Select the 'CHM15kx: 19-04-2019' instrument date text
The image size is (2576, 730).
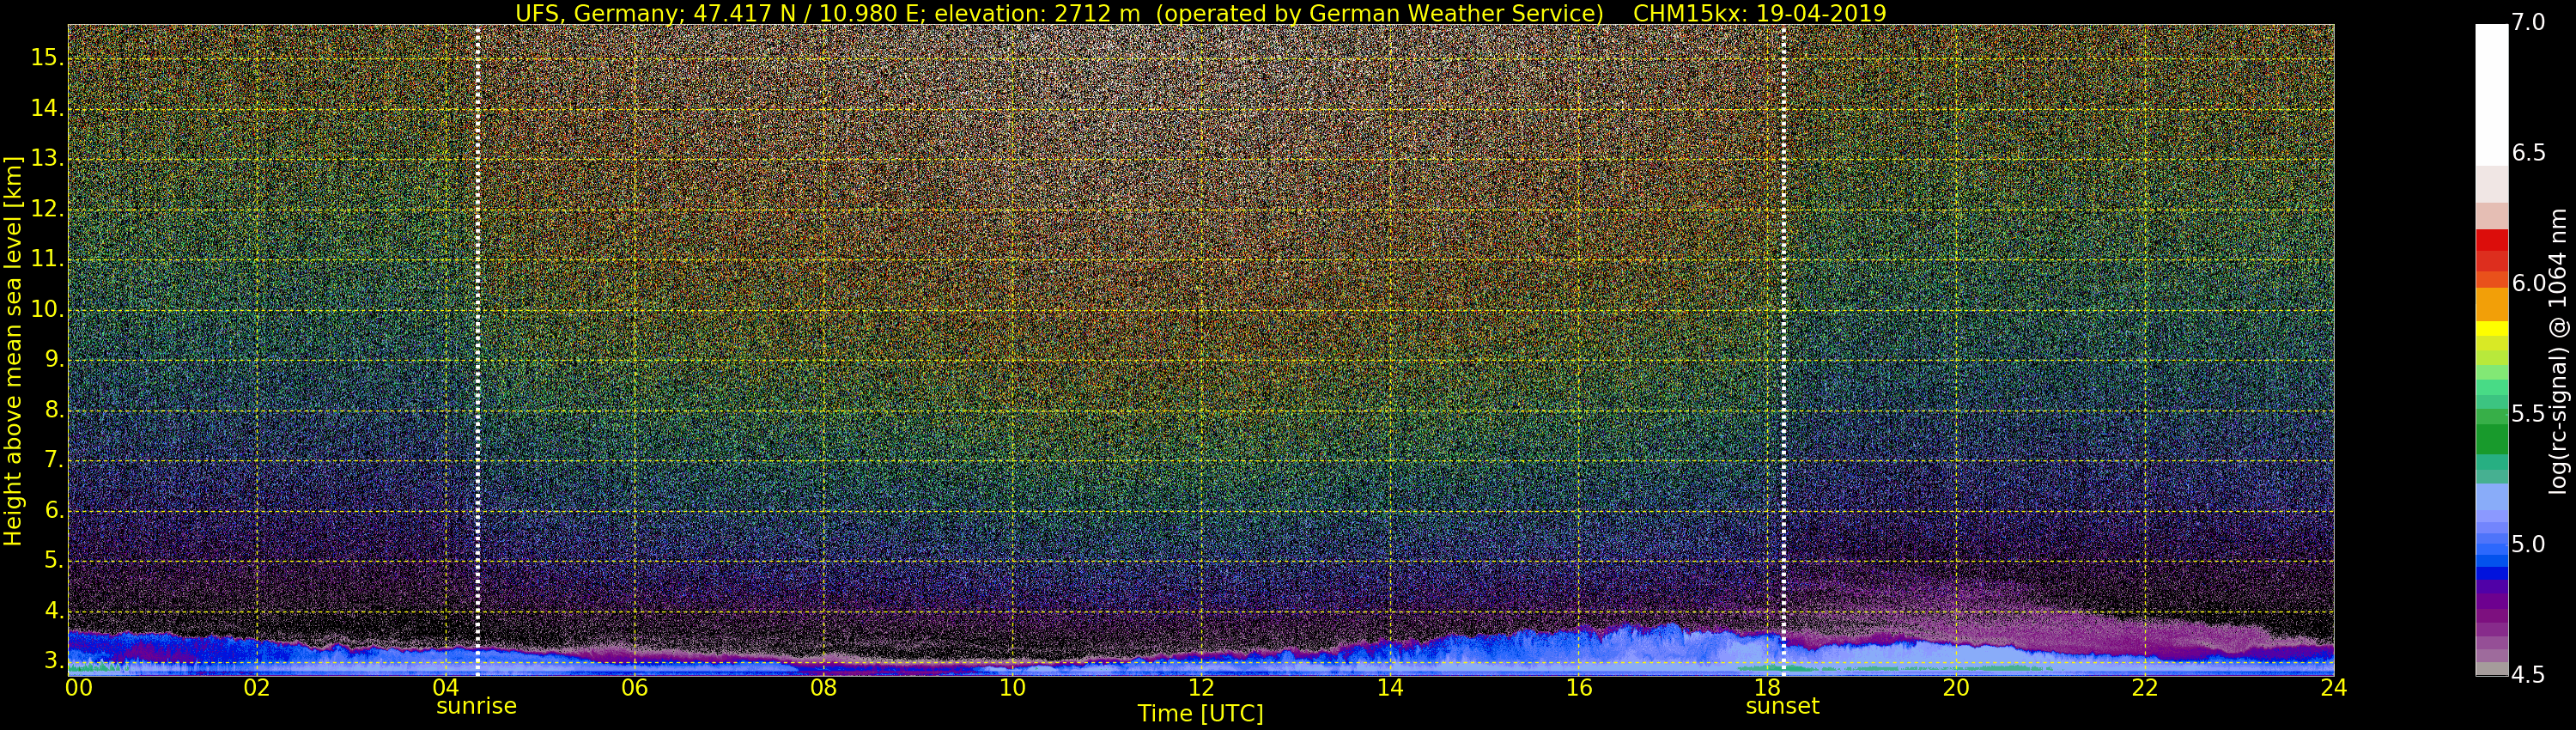click(x=1760, y=13)
